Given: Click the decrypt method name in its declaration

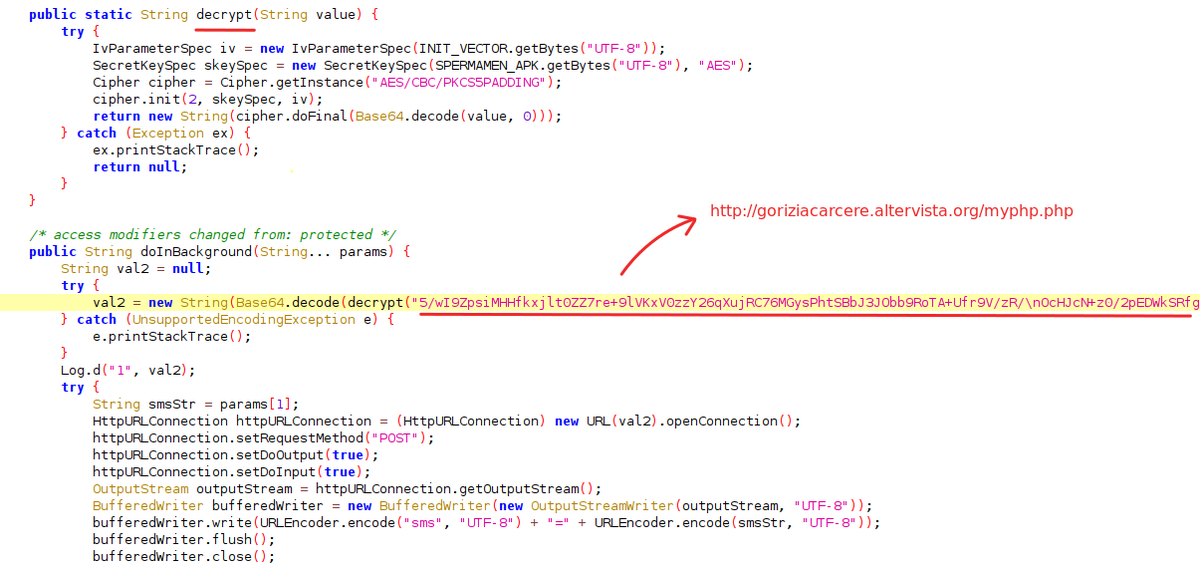Looking at the screenshot, I should (x=226, y=15).
